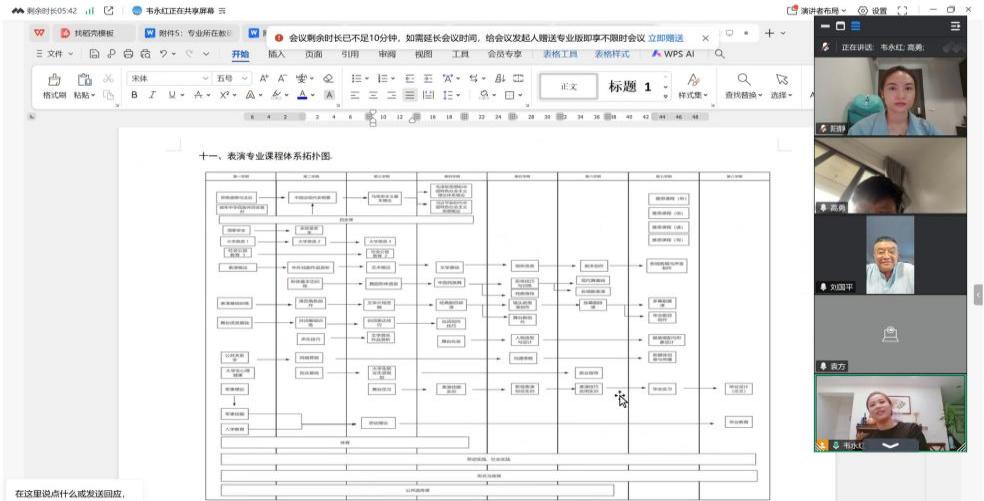Toggle bold formatting (B)
This screenshot has width=984, height=501.
pyautogui.click(x=133, y=96)
